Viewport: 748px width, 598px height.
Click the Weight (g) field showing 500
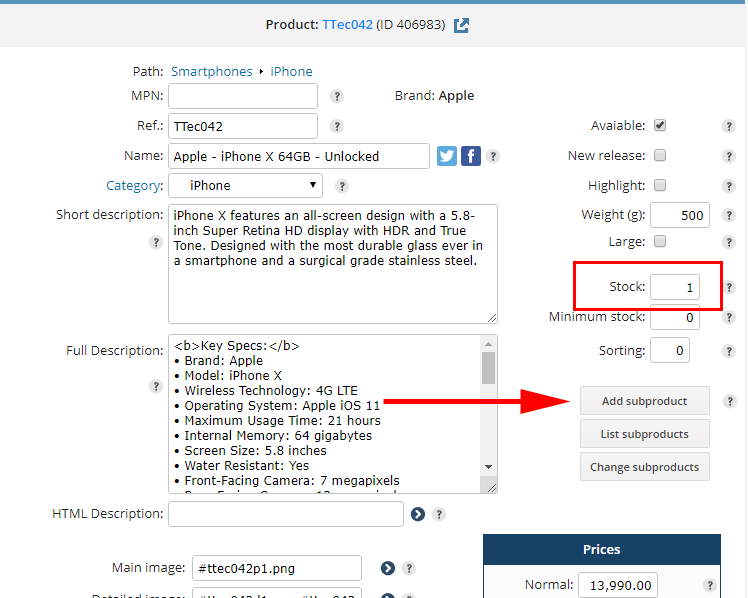tap(680, 215)
